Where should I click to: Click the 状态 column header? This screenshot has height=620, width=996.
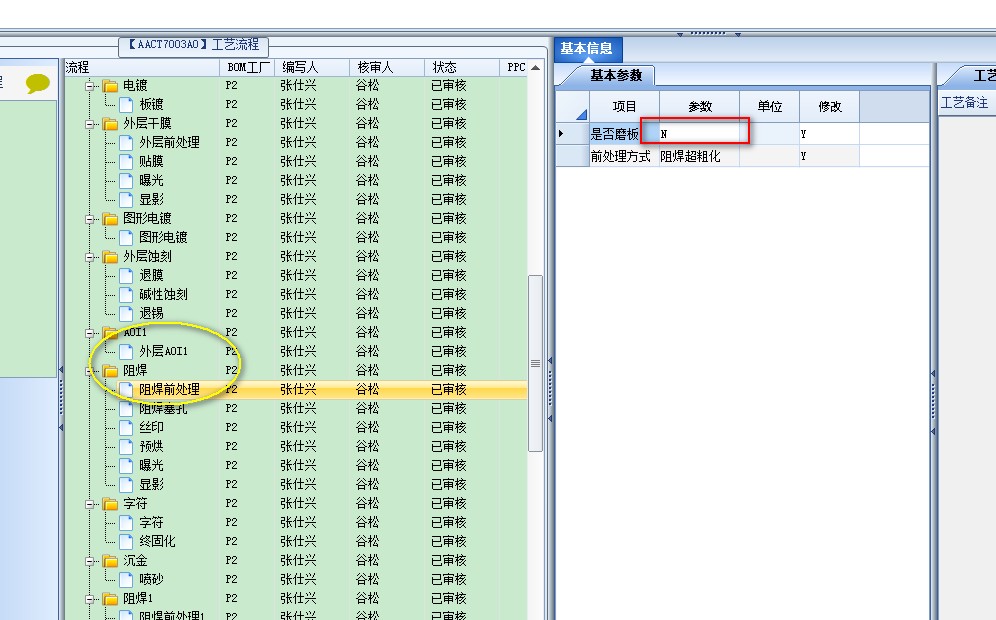[x=462, y=67]
